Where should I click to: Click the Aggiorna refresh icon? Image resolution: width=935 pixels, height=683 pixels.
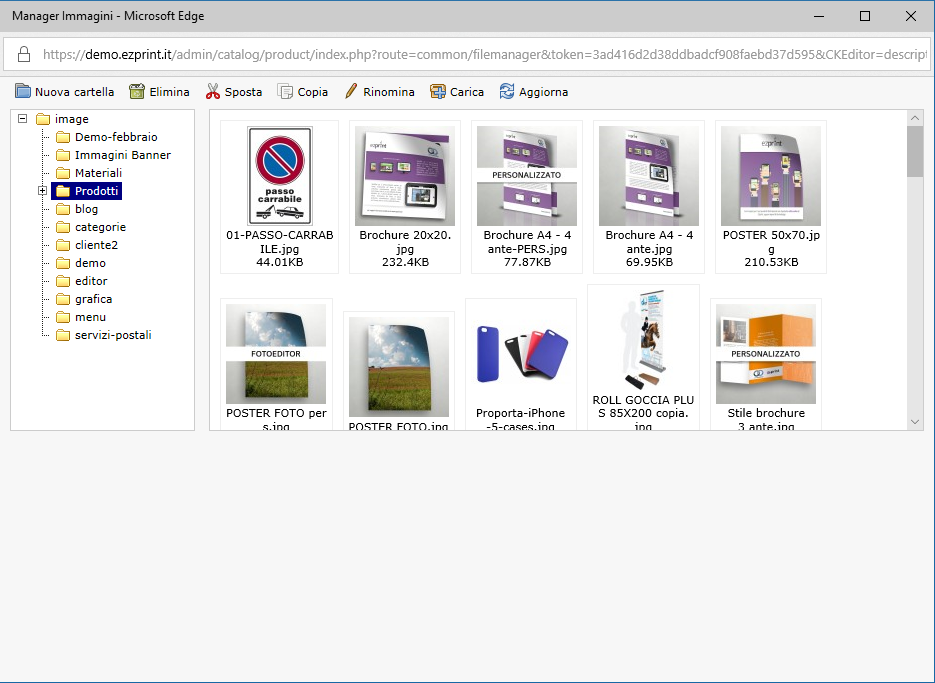(x=507, y=91)
